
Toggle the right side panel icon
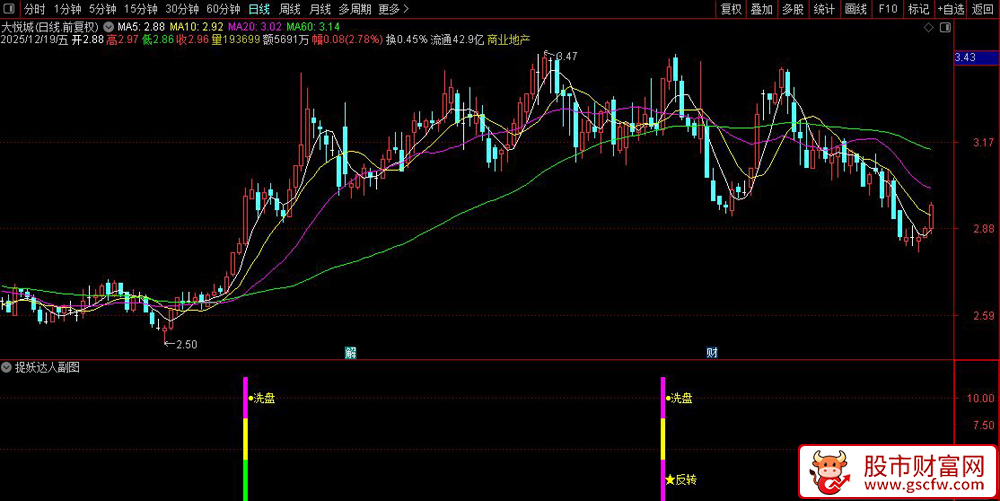click(945, 27)
